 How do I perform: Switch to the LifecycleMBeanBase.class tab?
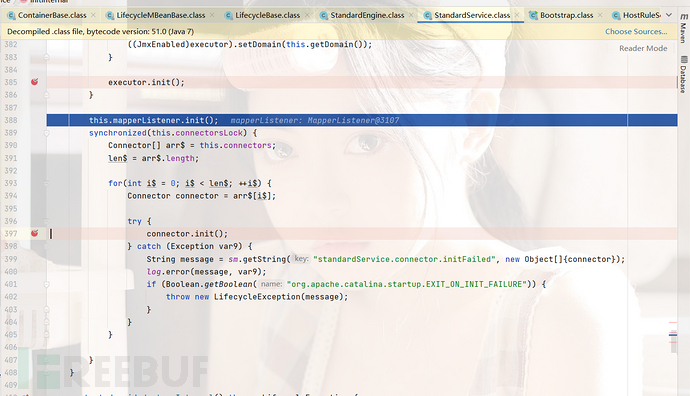click(x=161, y=15)
